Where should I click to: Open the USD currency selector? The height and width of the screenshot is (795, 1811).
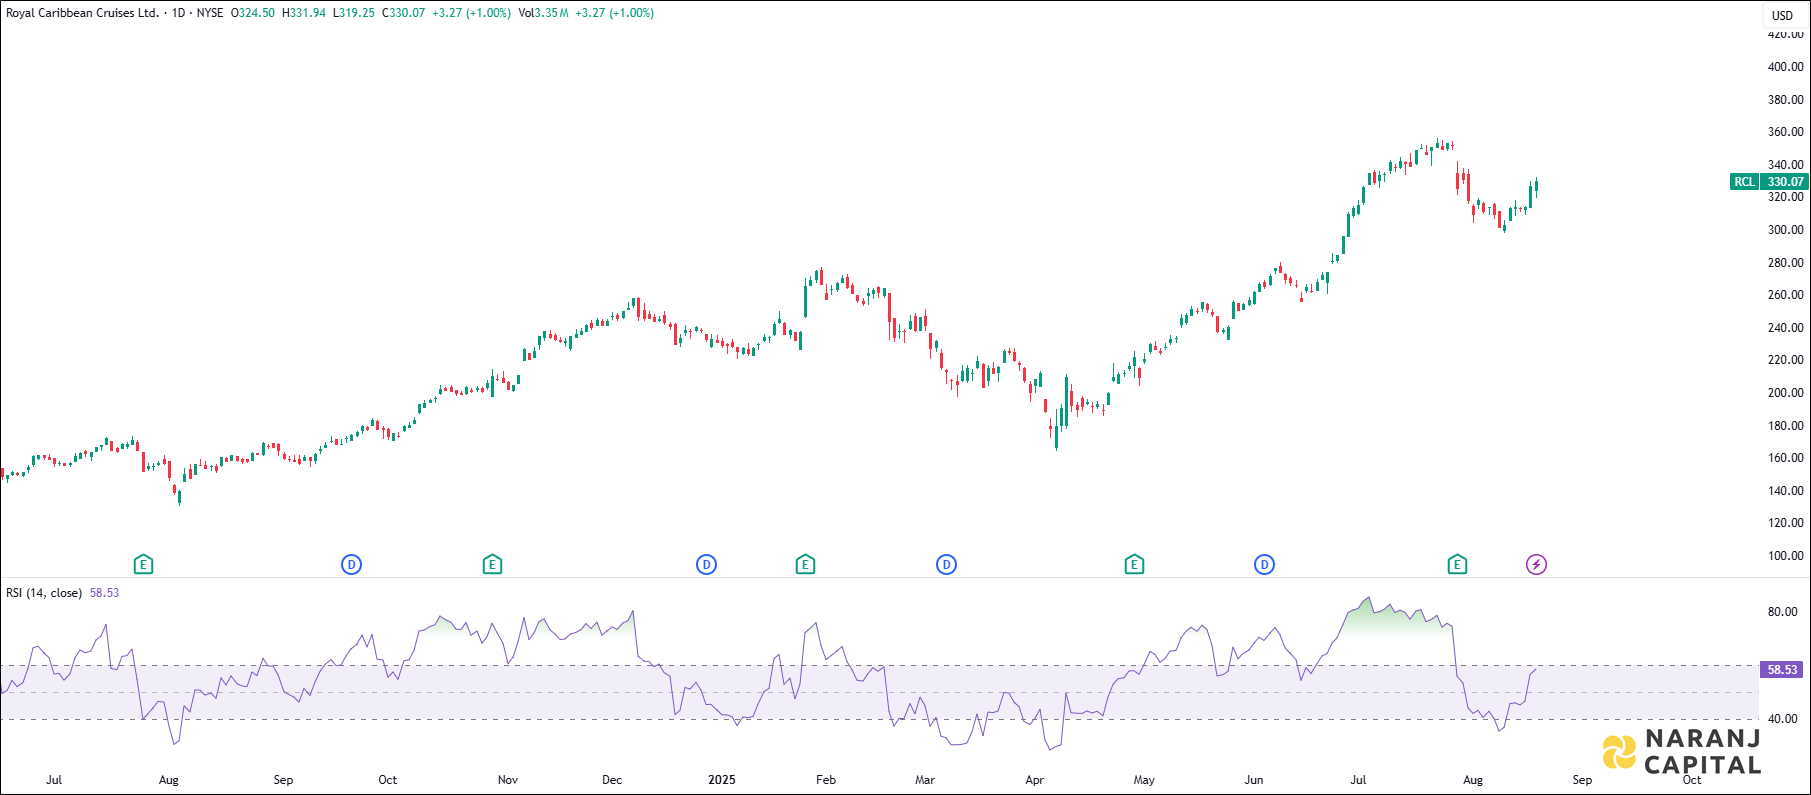point(1783,15)
